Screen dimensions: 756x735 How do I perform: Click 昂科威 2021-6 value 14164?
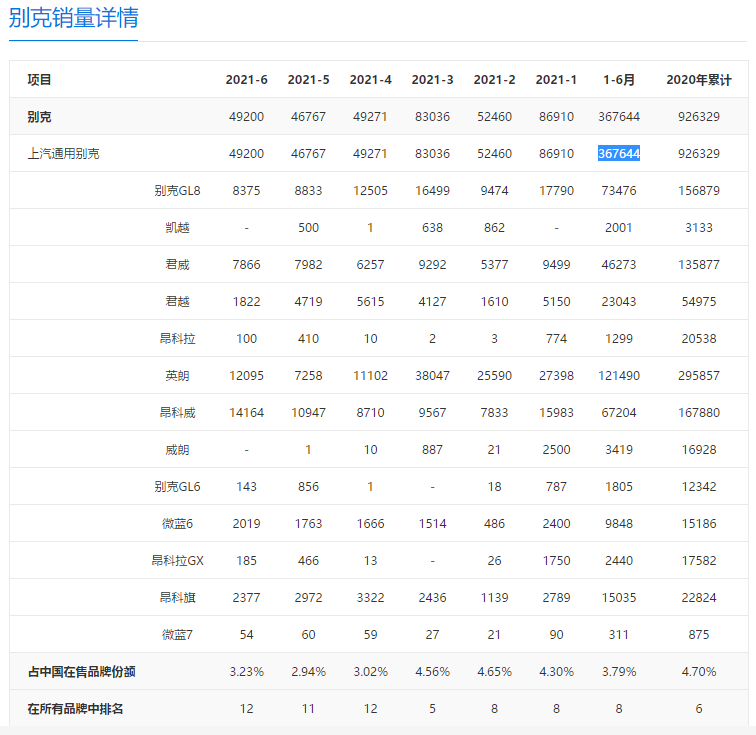tap(246, 413)
